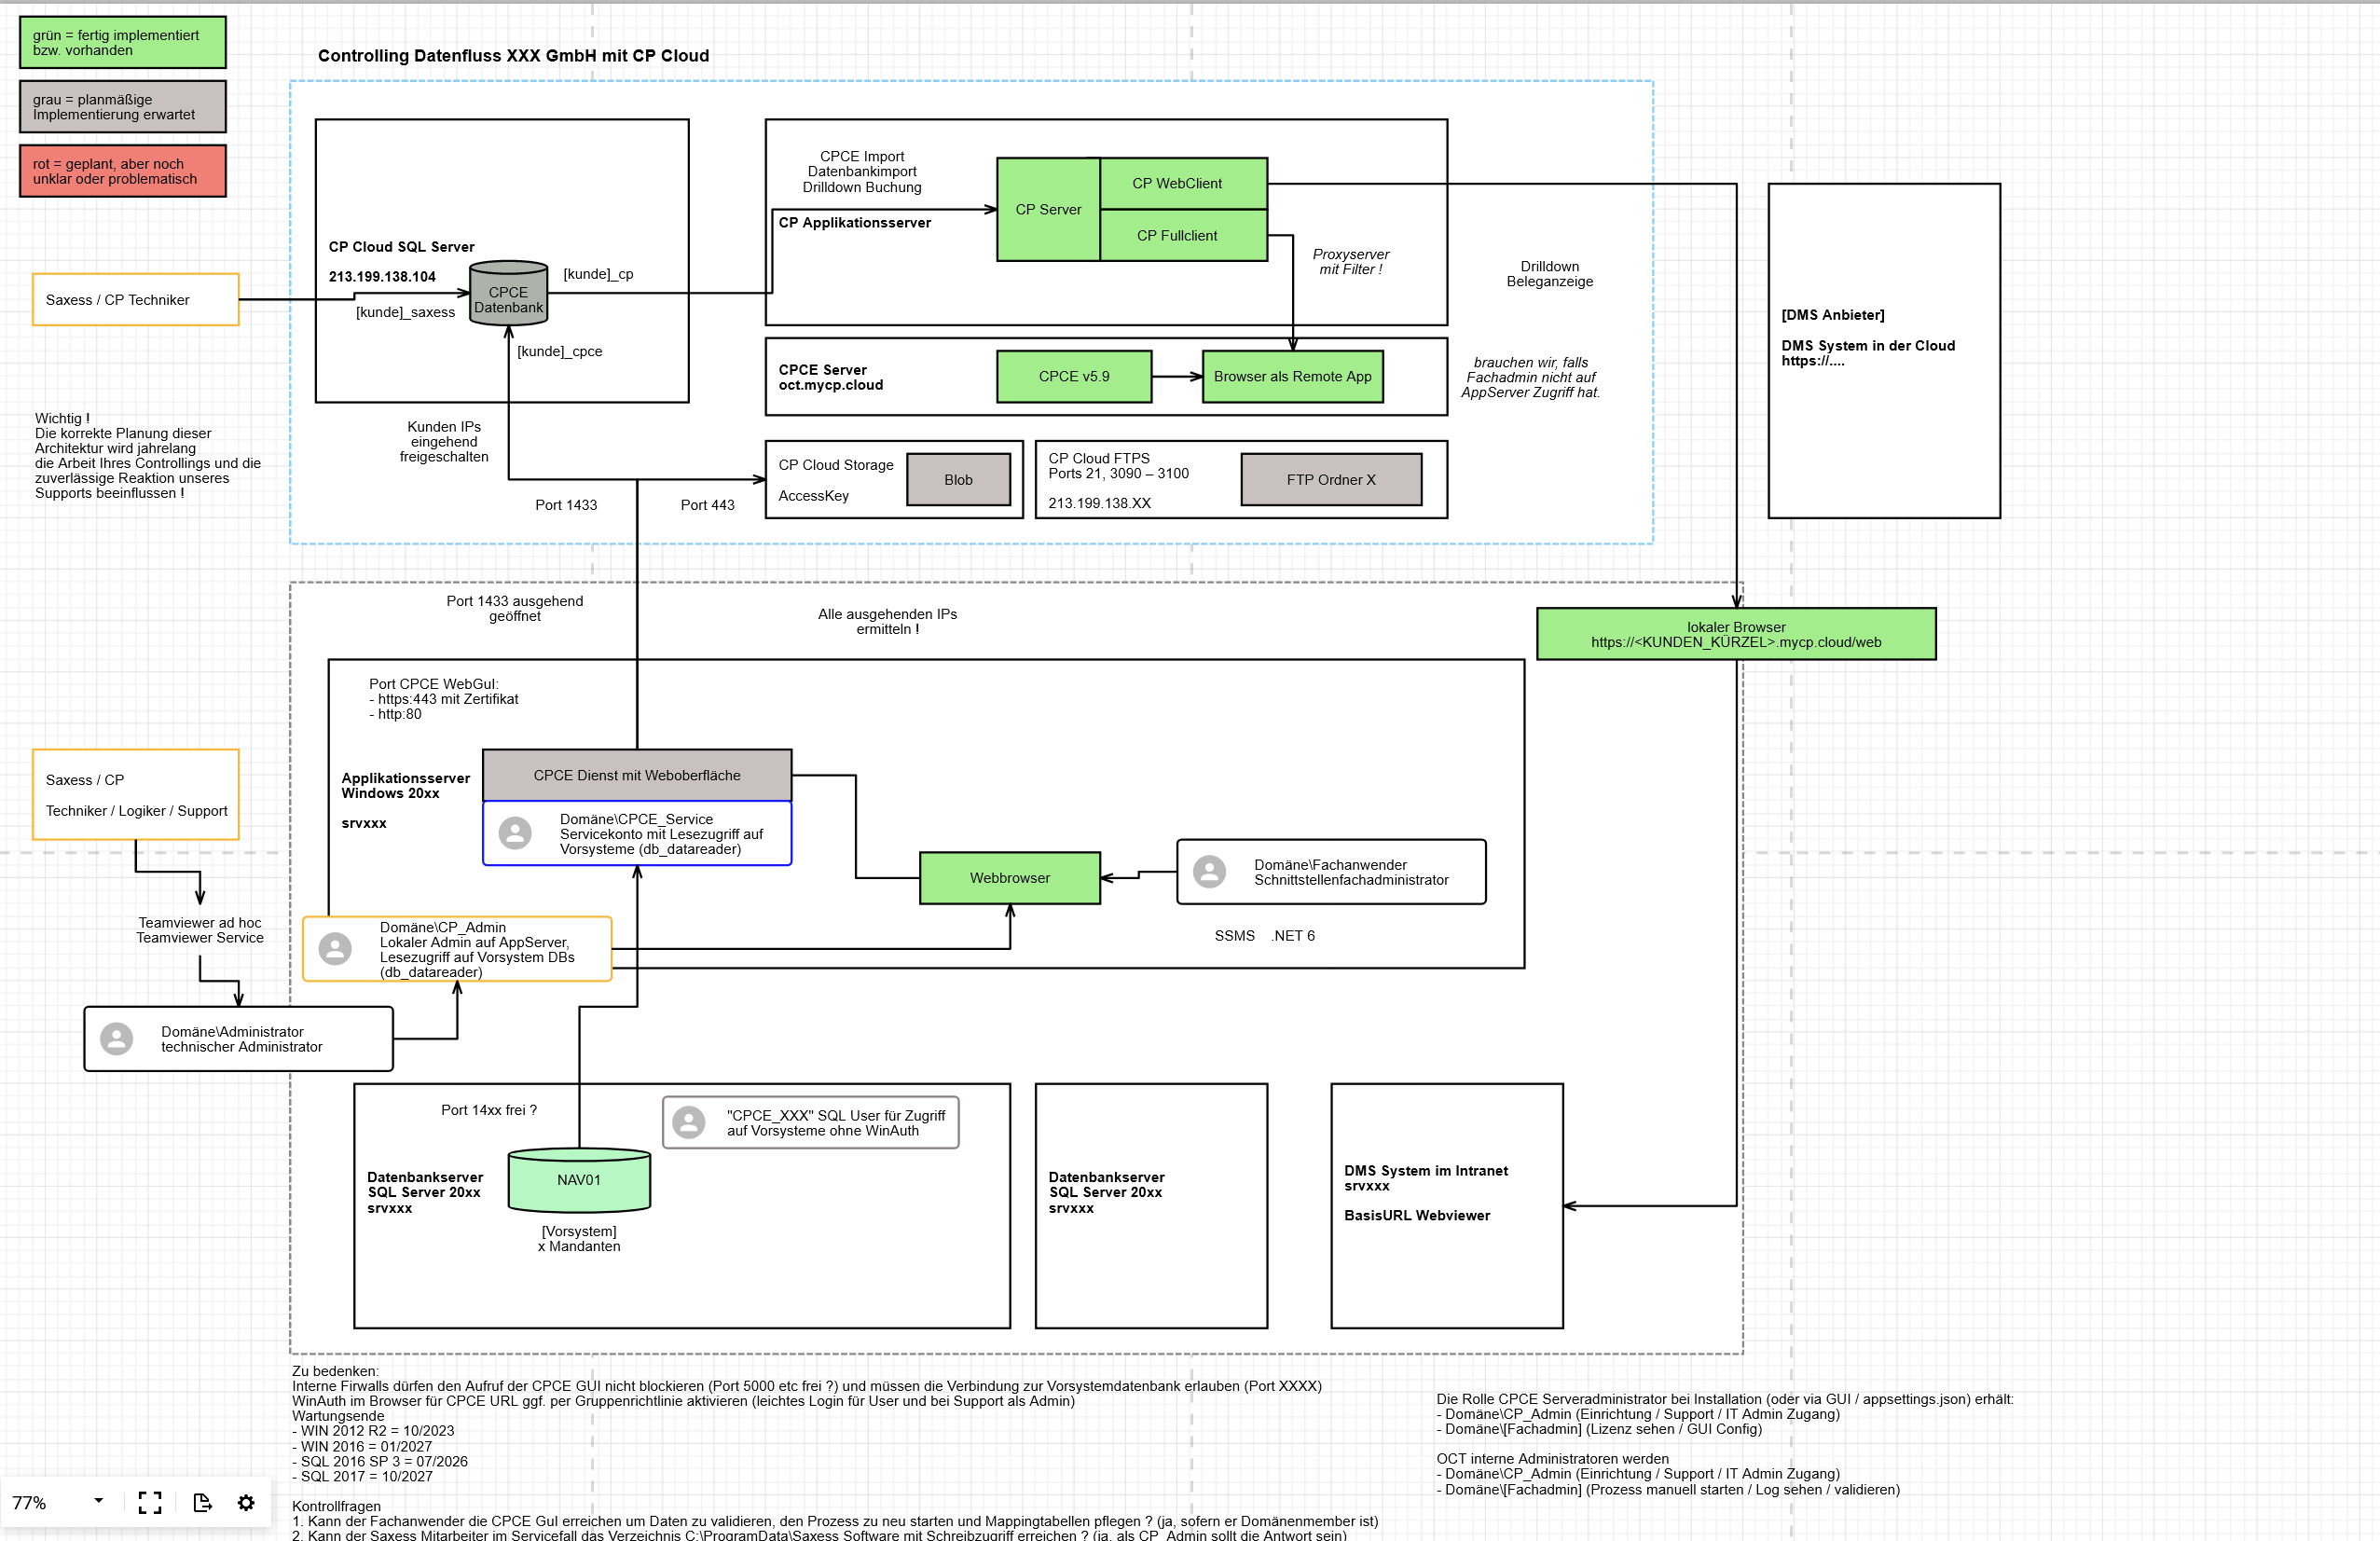This screenshot has width=2380, height=1541.
Task: Click the avatar in Domäne\Administrator box
Action: 117,1039
